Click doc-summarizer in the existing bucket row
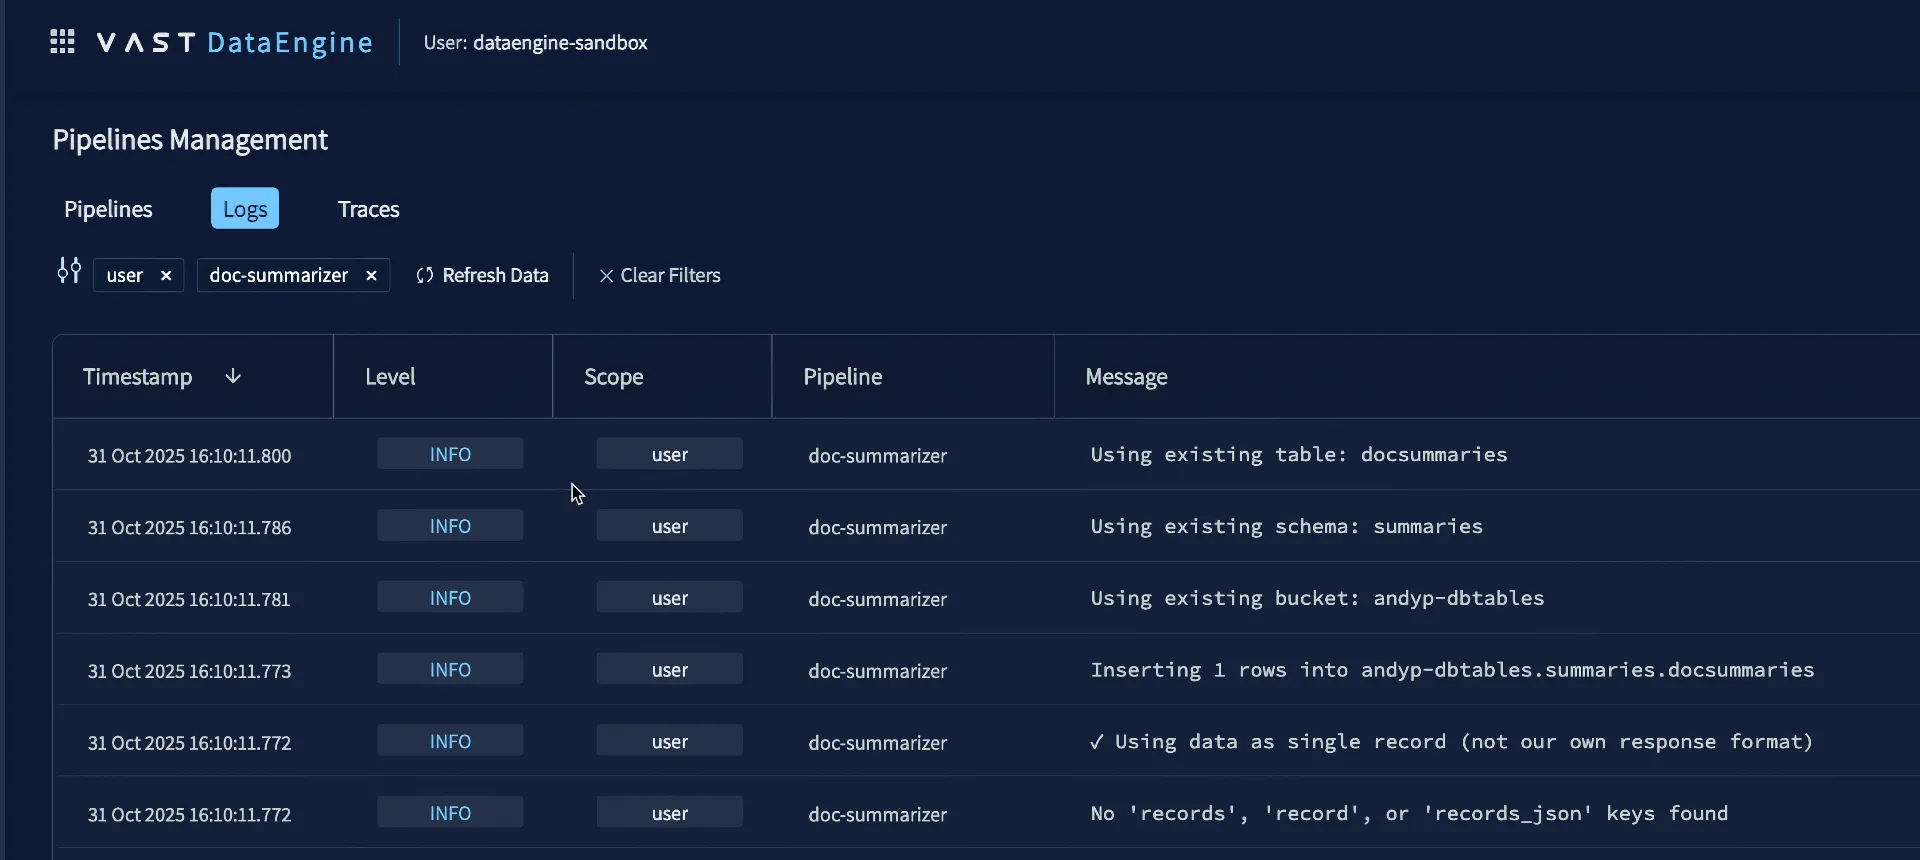This screenshot has width=1920, height=860. 878,600
